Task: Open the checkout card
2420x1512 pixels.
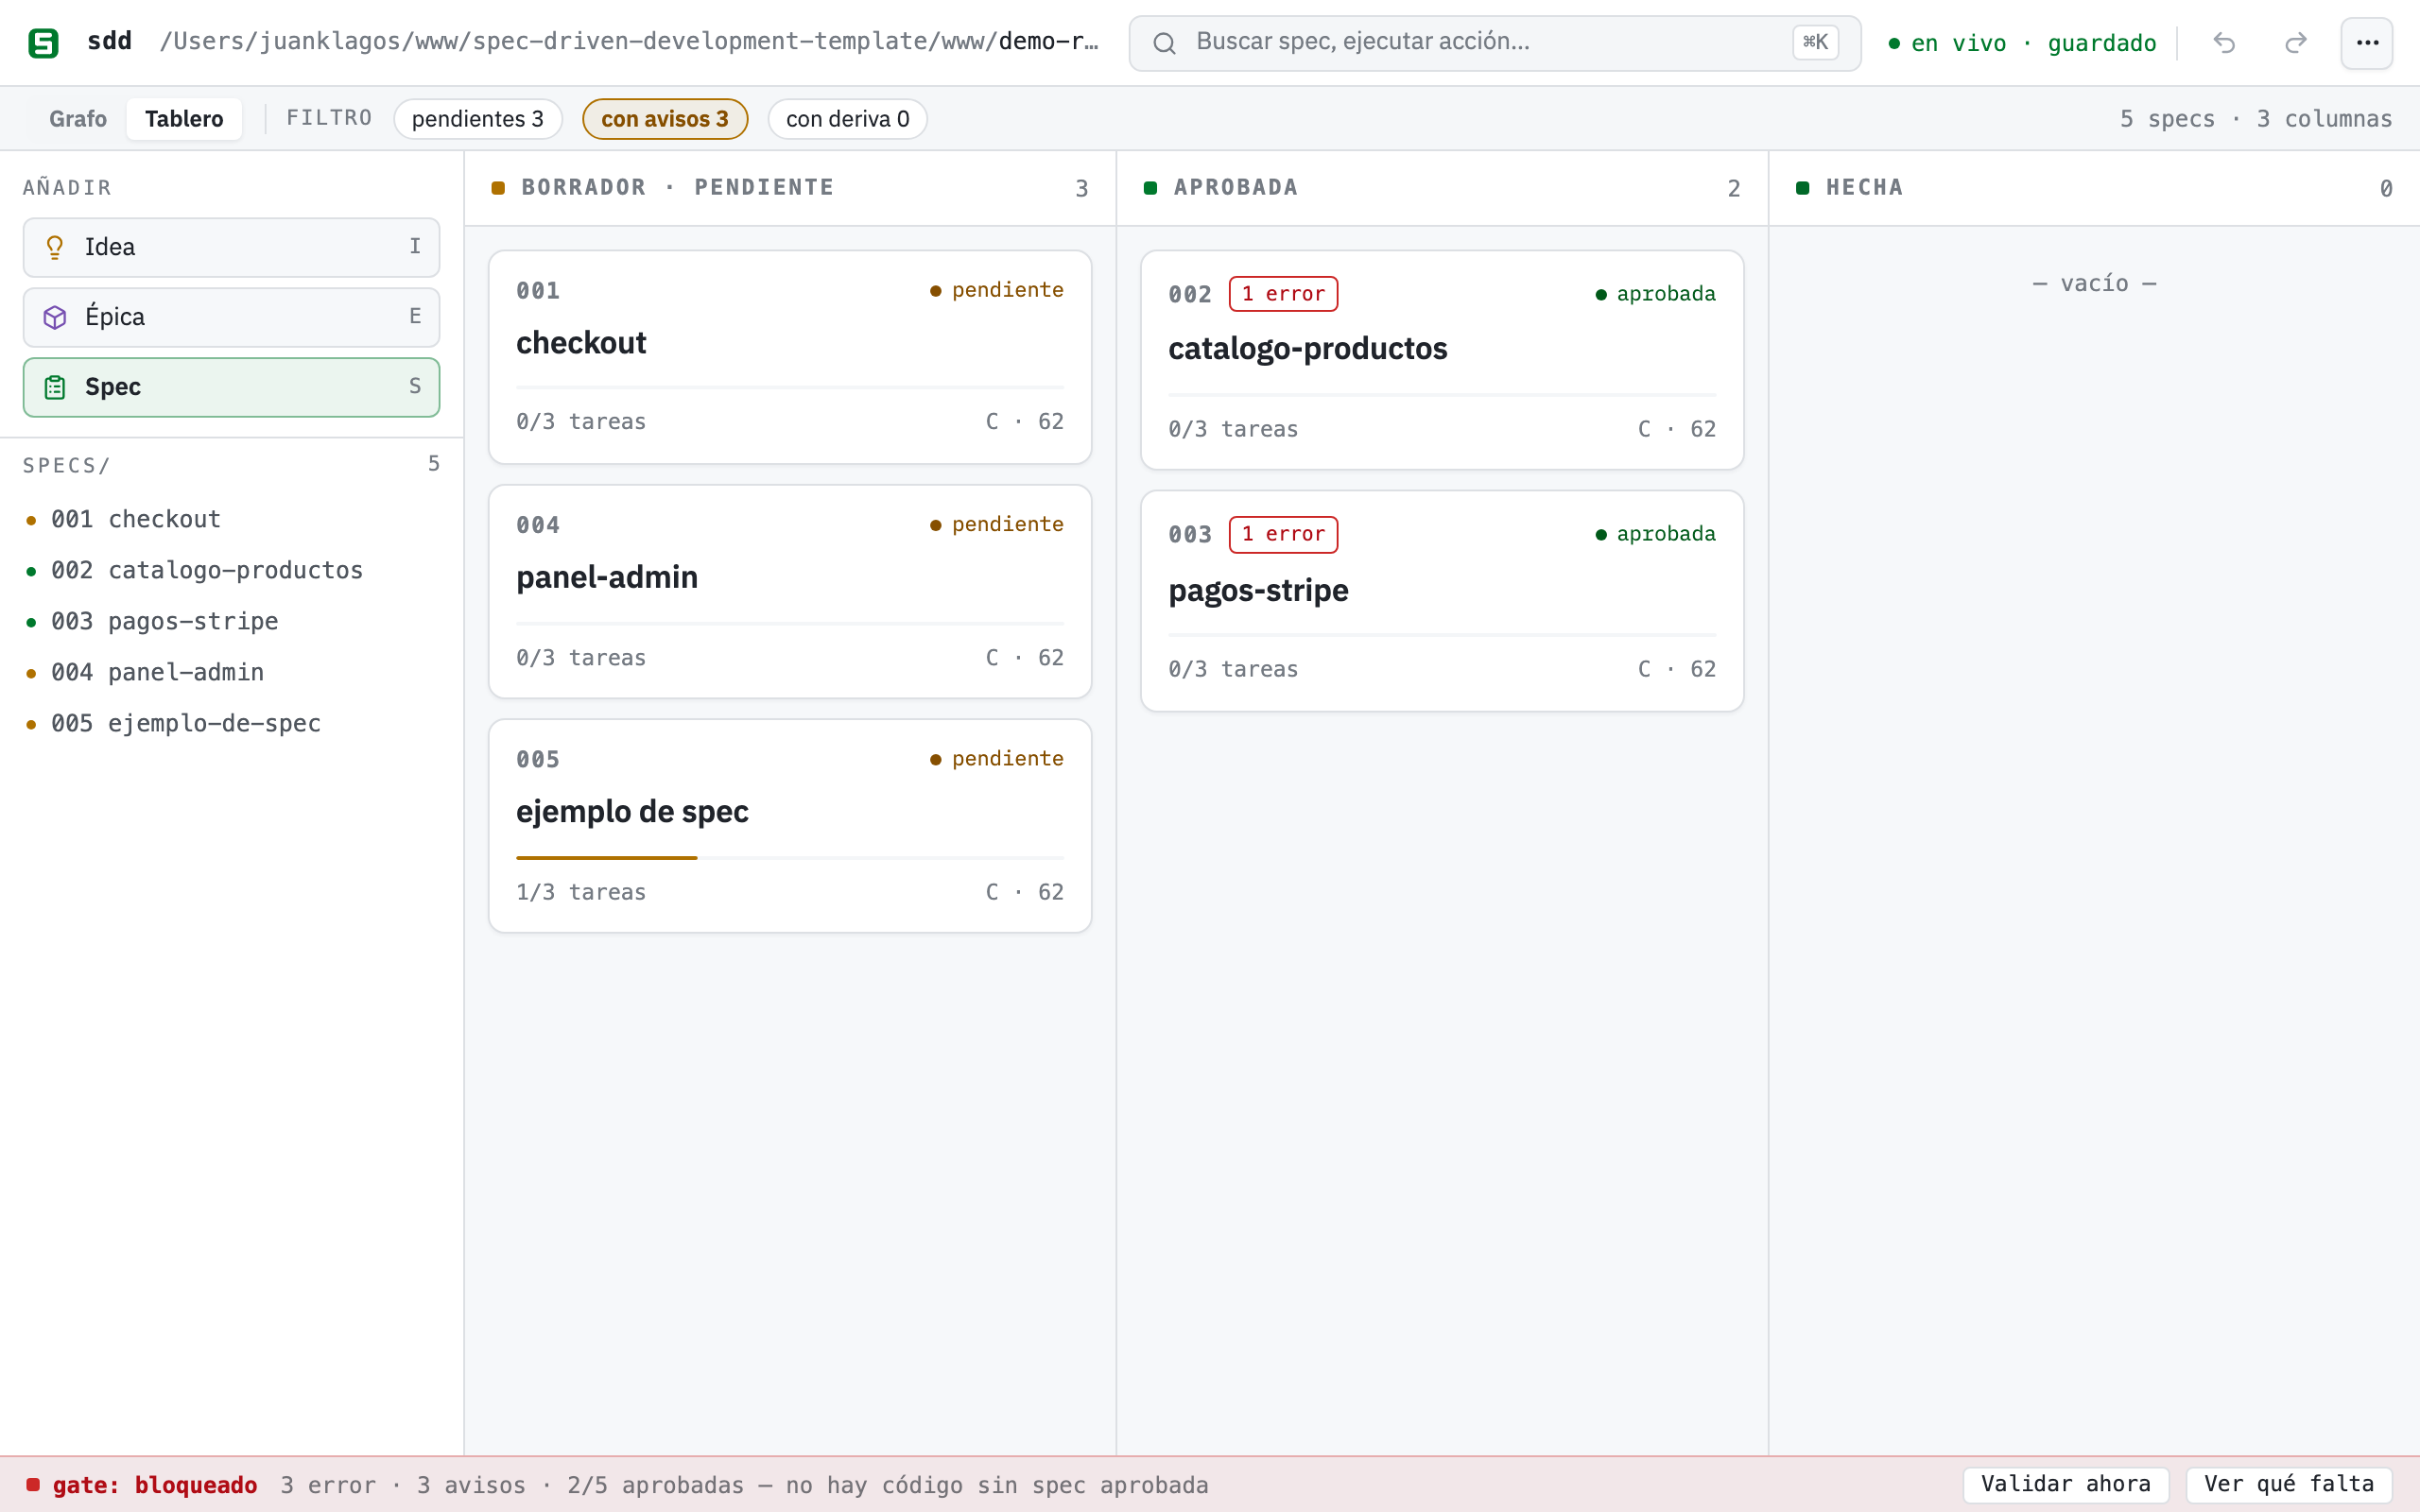Action: 789,357
